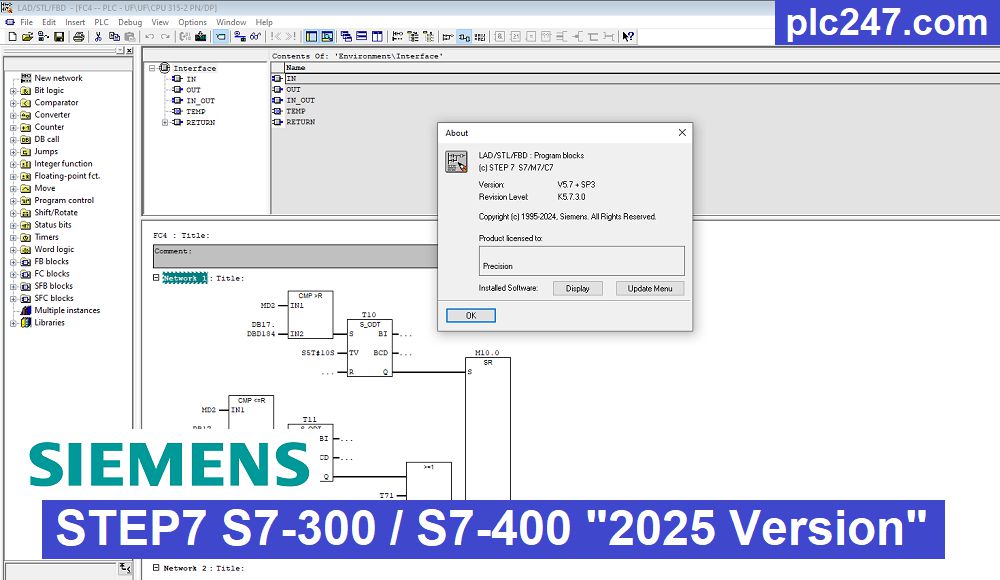
Task: Collapse Network 1 using its minus box
Action: (x=156, y=278)
